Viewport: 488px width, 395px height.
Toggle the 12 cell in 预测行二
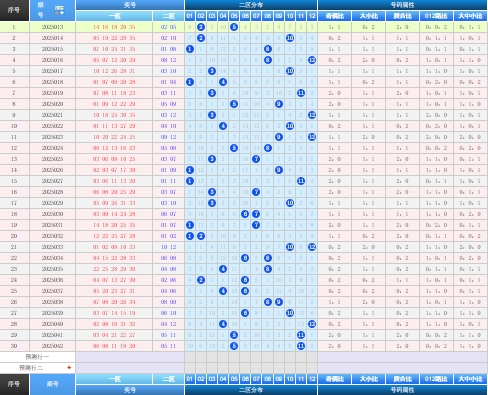[x=312, y=368]
